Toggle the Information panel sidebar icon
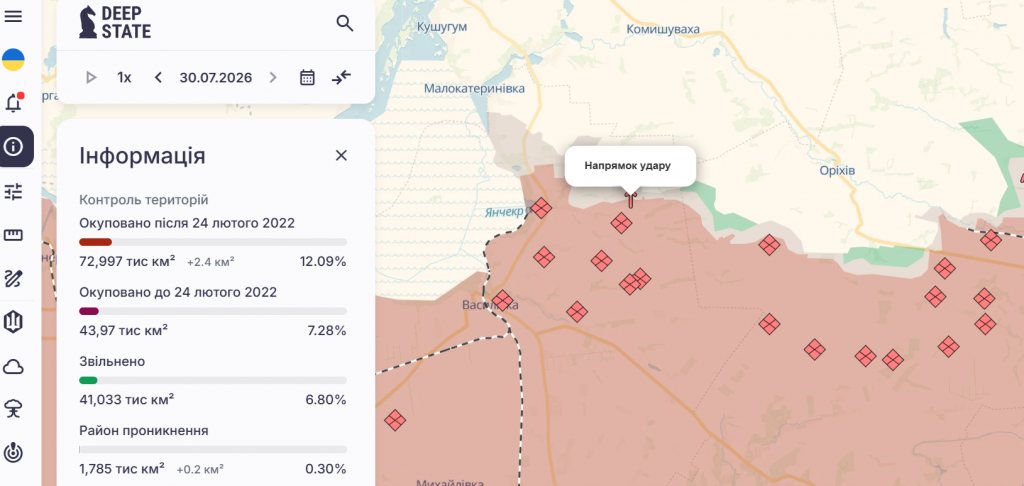The image size is (1024, 486). click(13, 147)
